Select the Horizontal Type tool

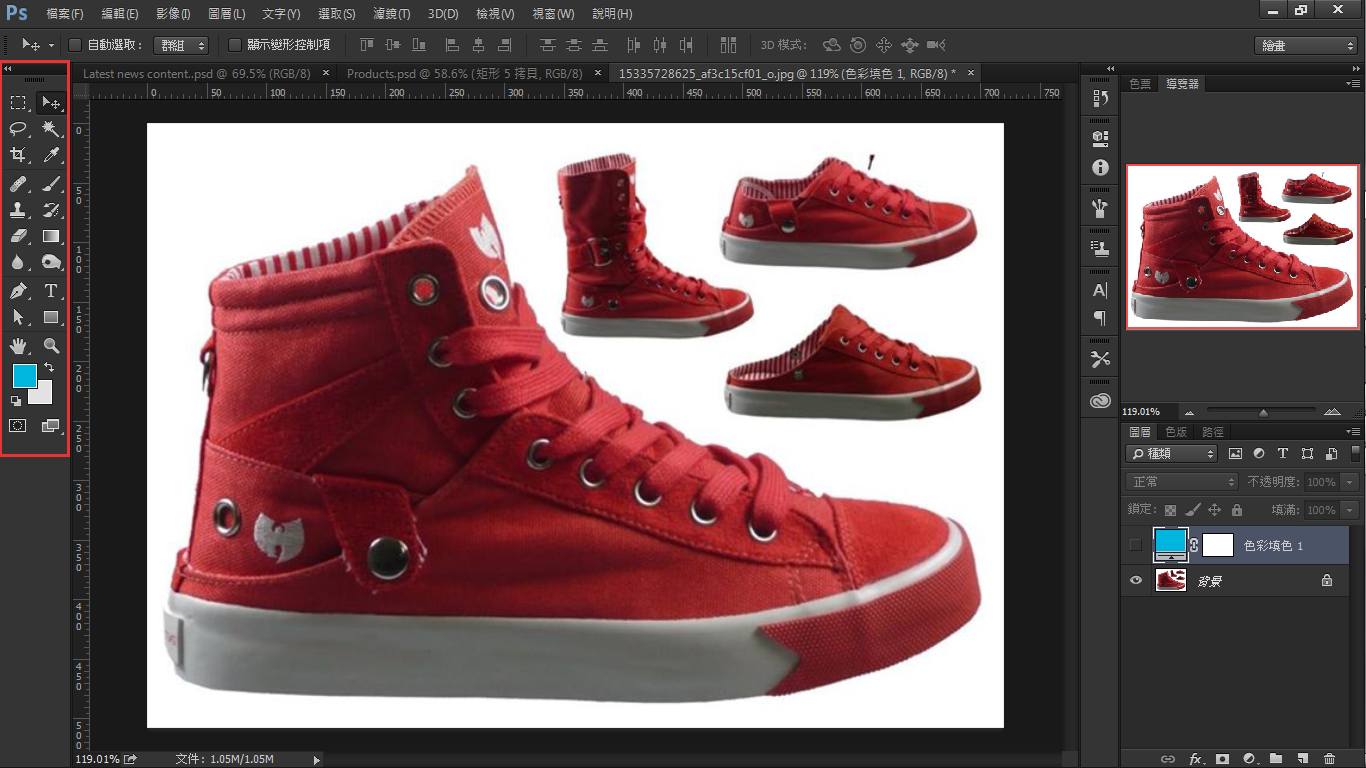50,291
